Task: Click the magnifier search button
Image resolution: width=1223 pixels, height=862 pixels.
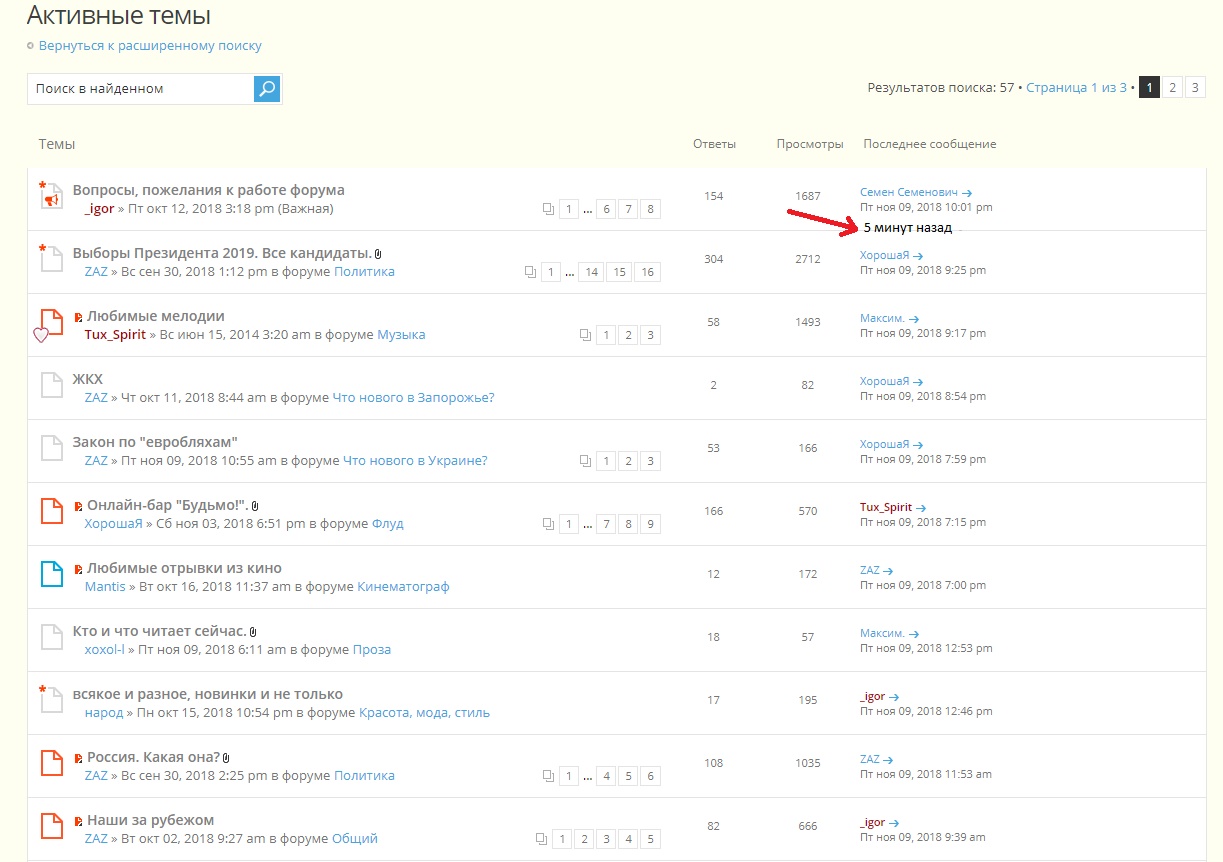Action: [x=267, y=89]
